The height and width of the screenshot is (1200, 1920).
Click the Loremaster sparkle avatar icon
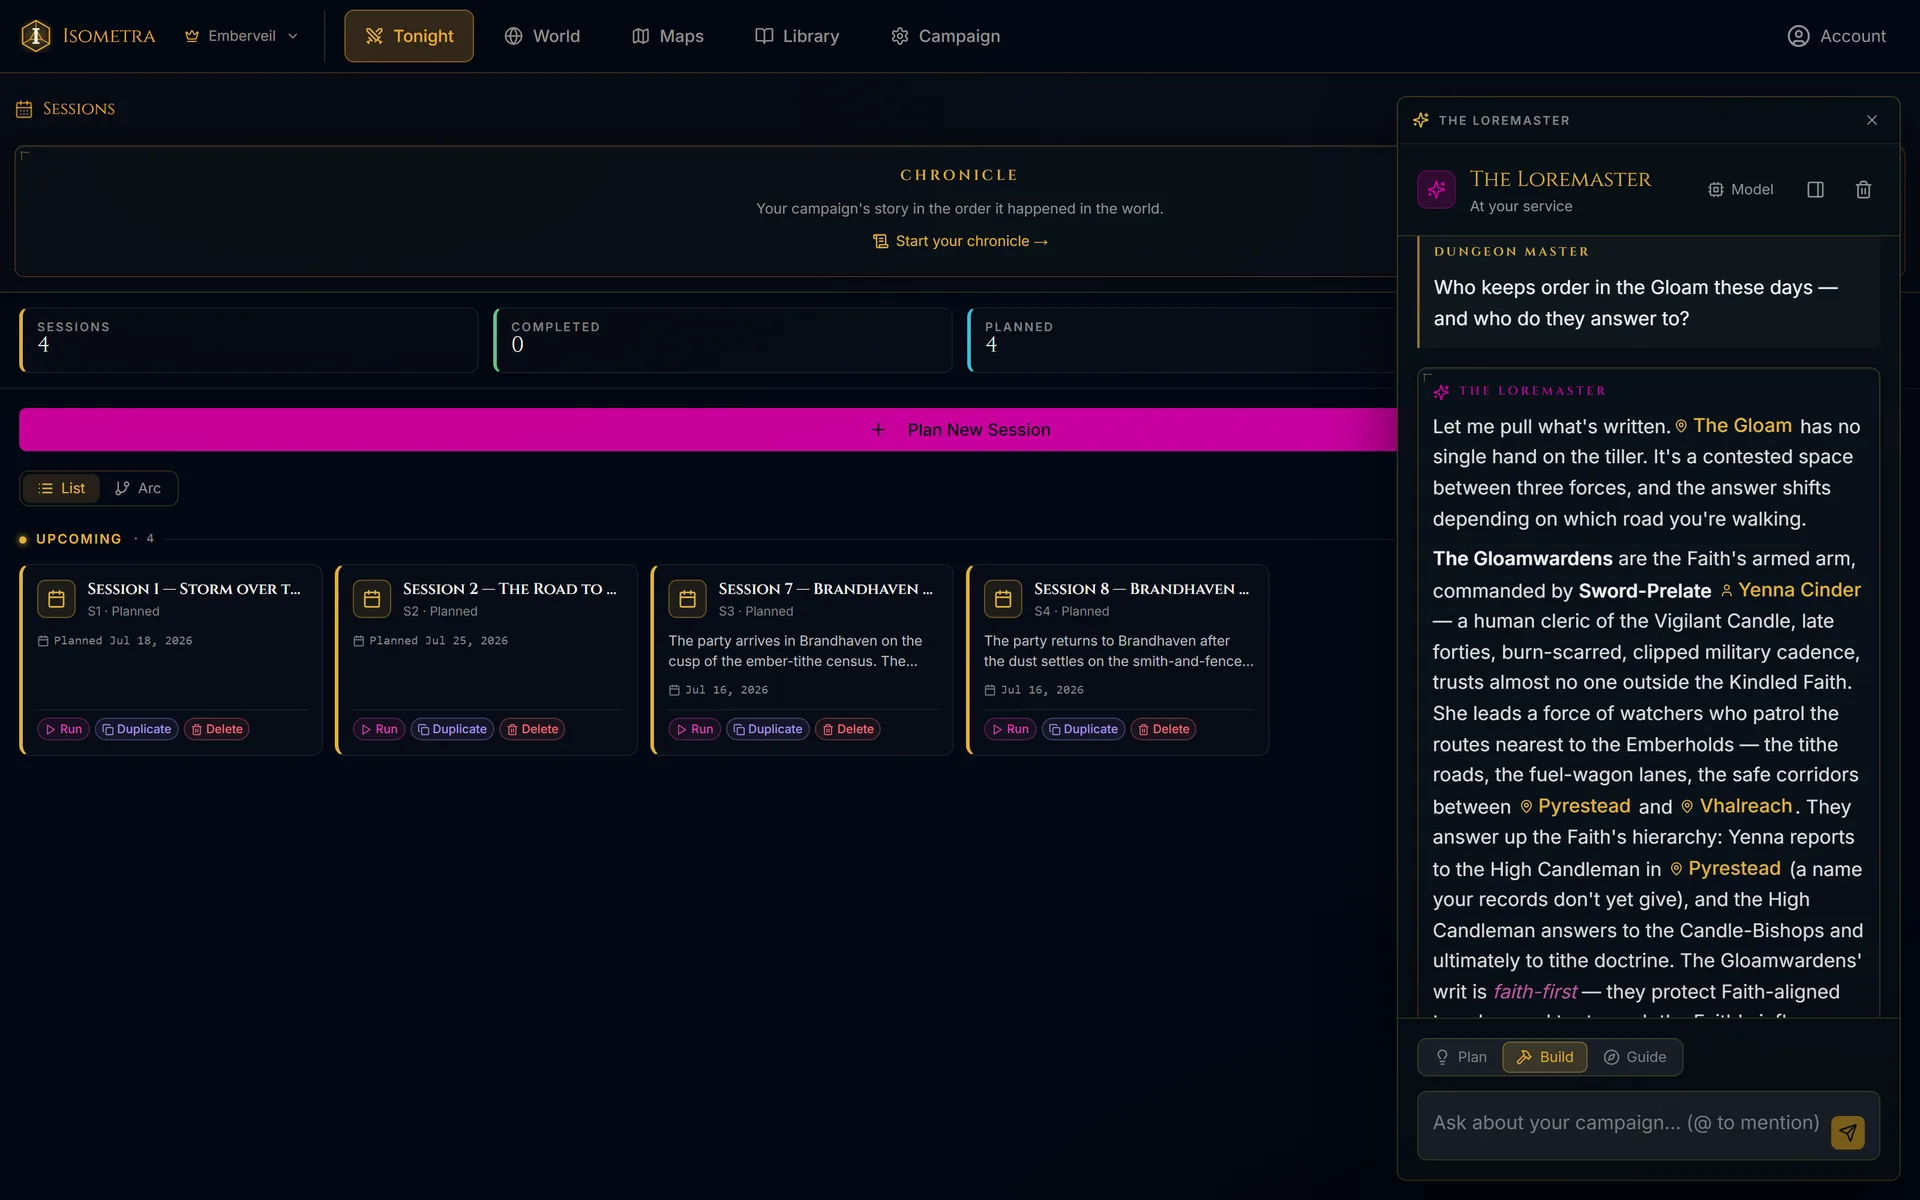pos(1436,189)
